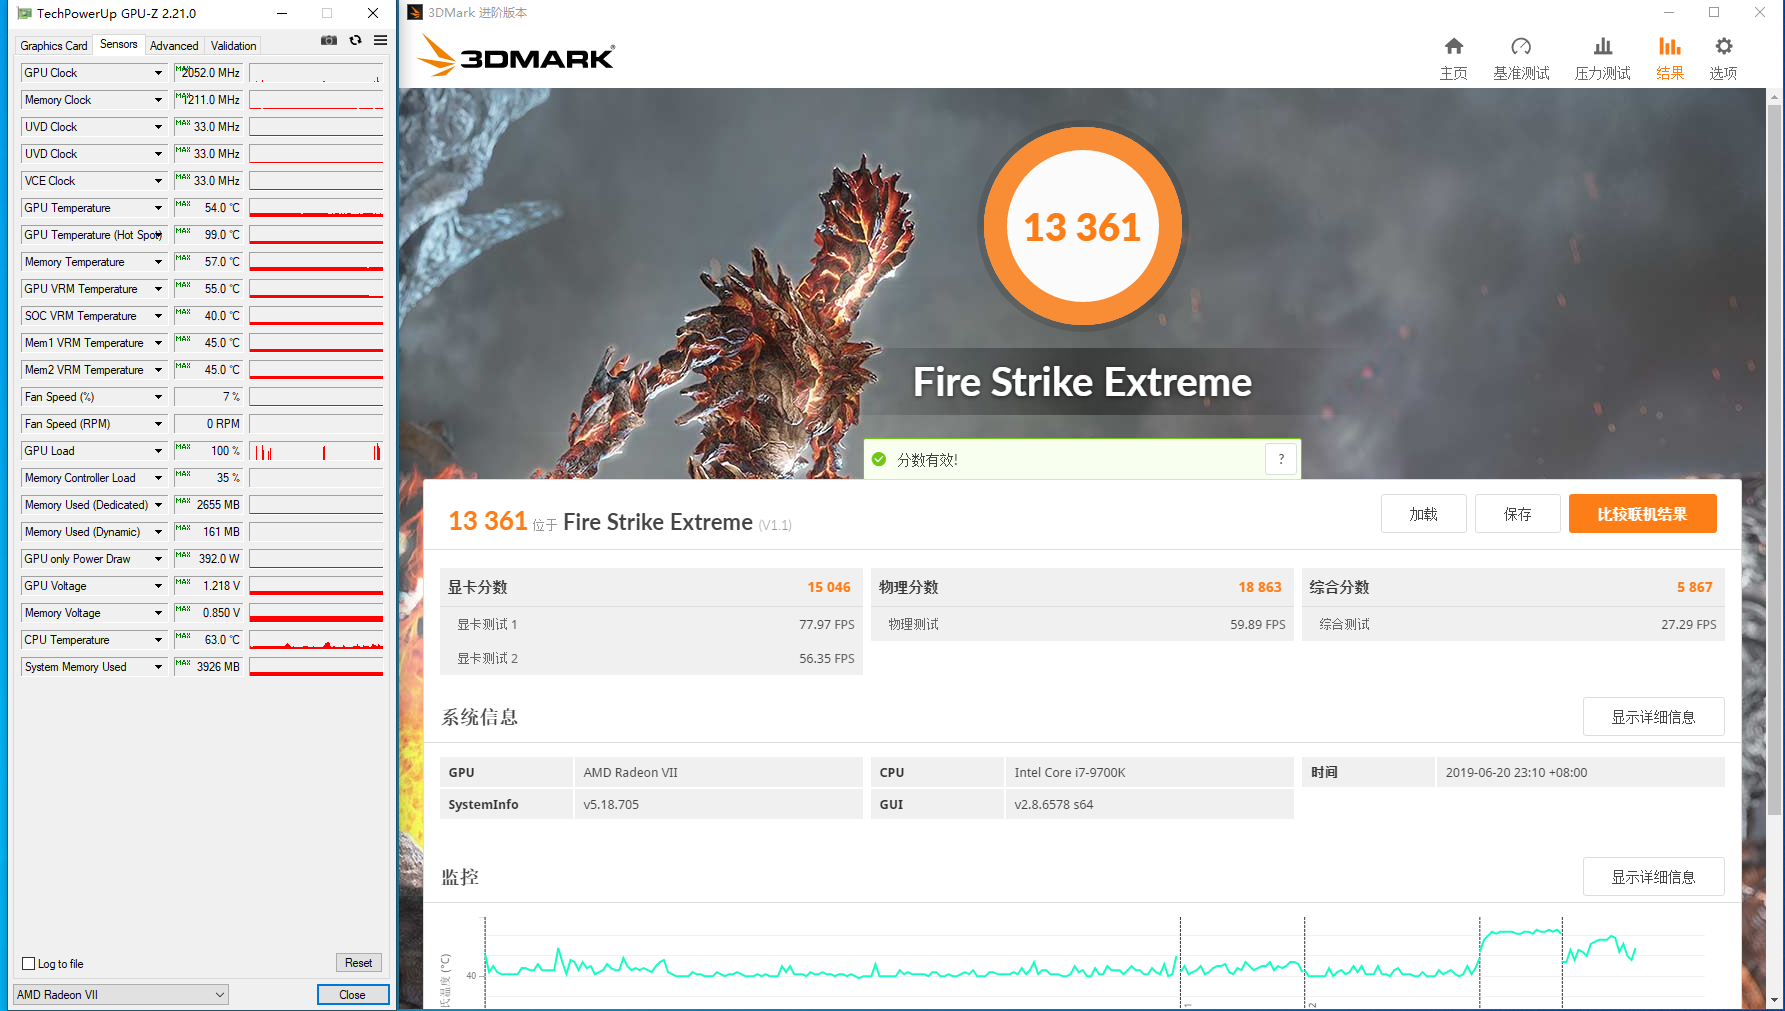
Task: Minimize the GPU-Z window
Action: (x=282, y=13)
